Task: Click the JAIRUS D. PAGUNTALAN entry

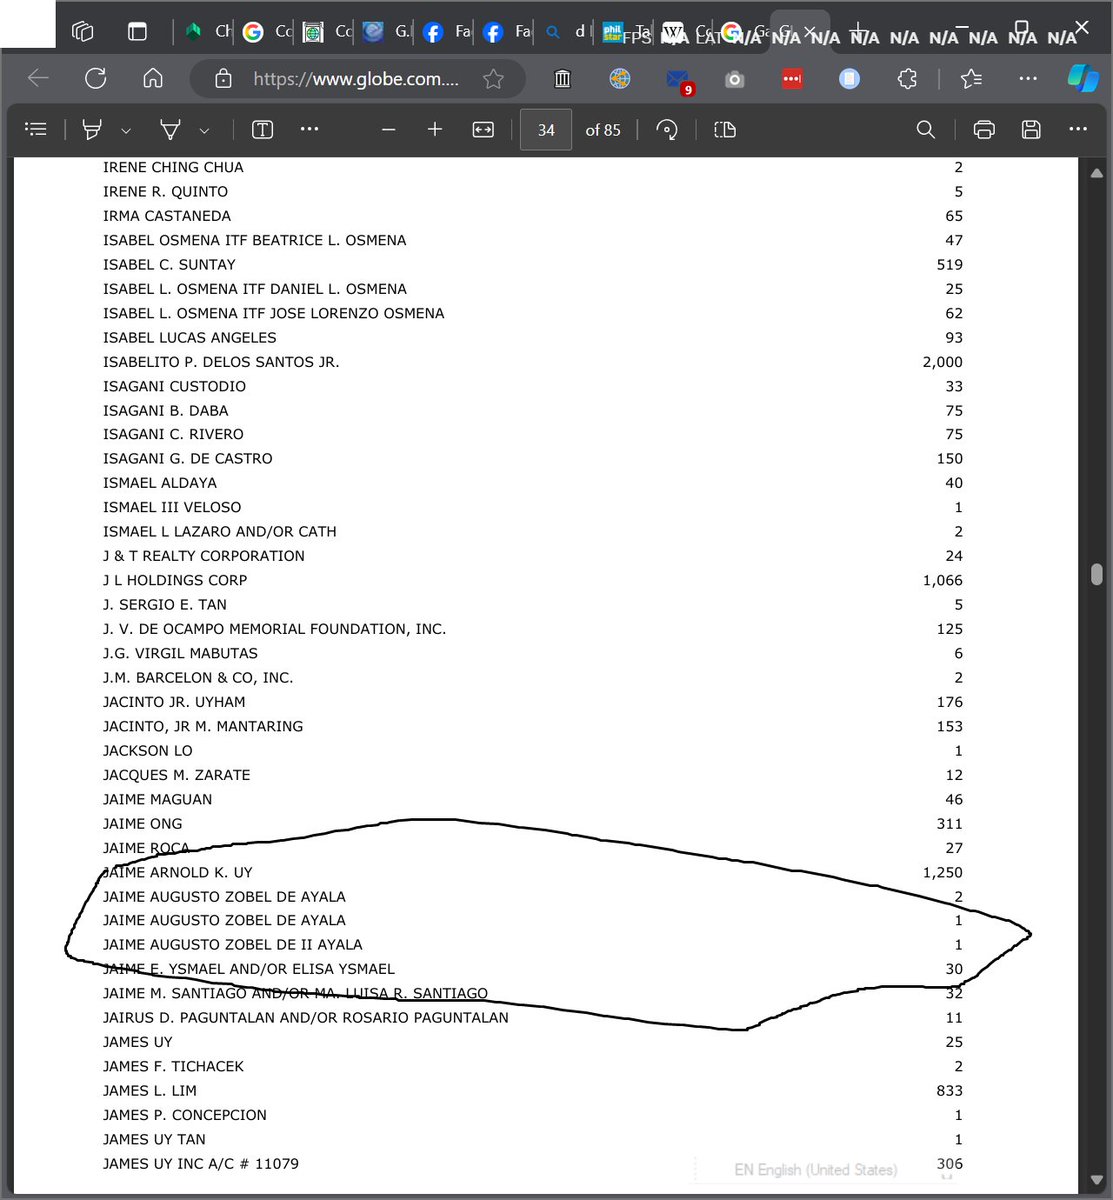Action: coord(306,1018)
